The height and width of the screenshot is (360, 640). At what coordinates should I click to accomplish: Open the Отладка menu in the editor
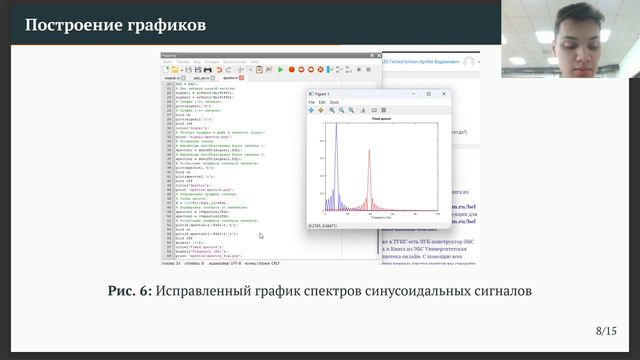pos(212,62)
